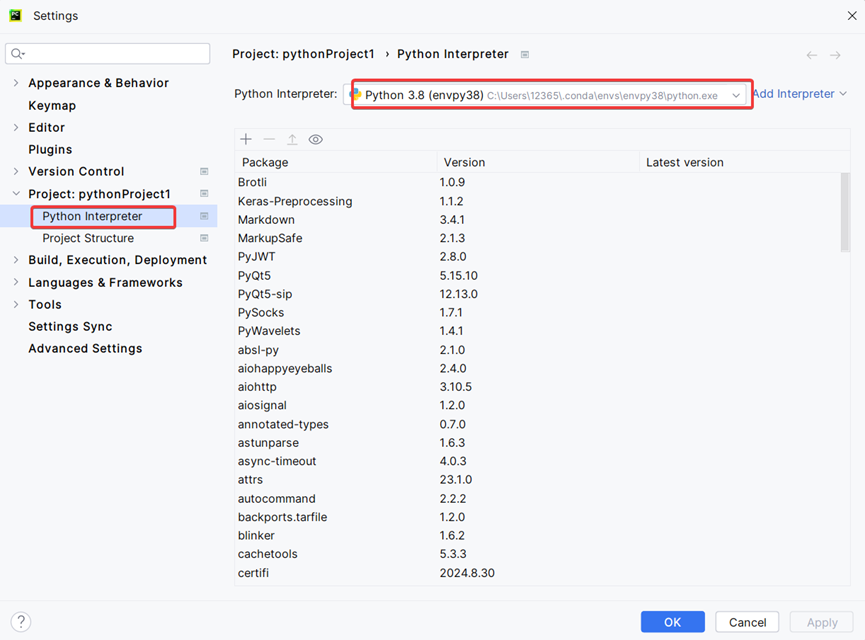Click the Python icon in interpreter field
The height and width of the screenshot is (640, 865).
(x=355, y=94)
